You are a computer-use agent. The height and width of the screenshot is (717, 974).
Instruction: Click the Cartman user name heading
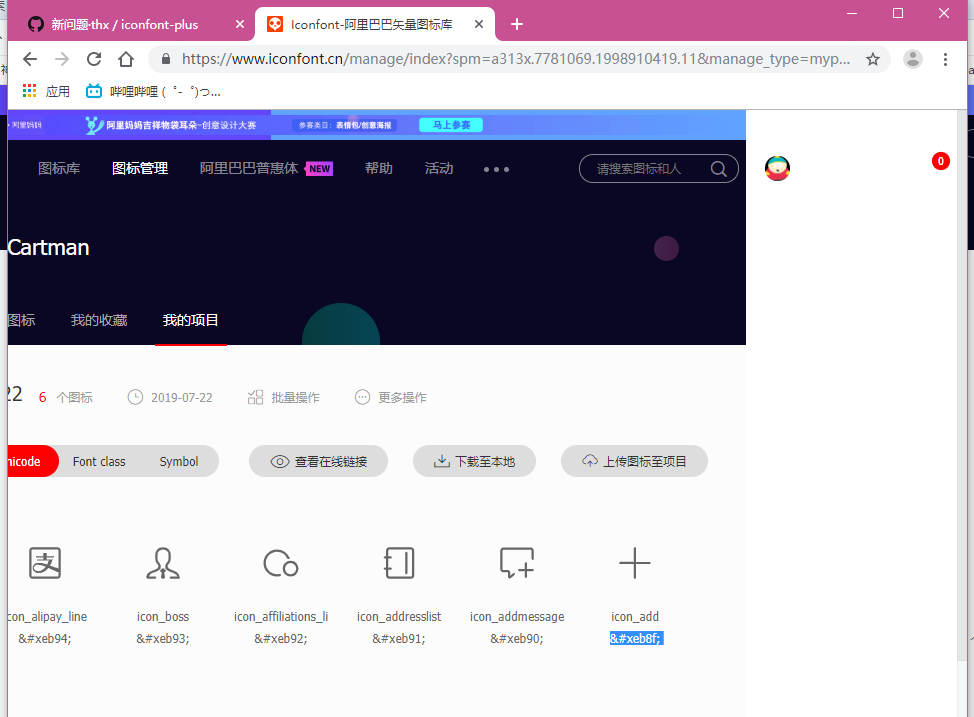pos(48,247)
